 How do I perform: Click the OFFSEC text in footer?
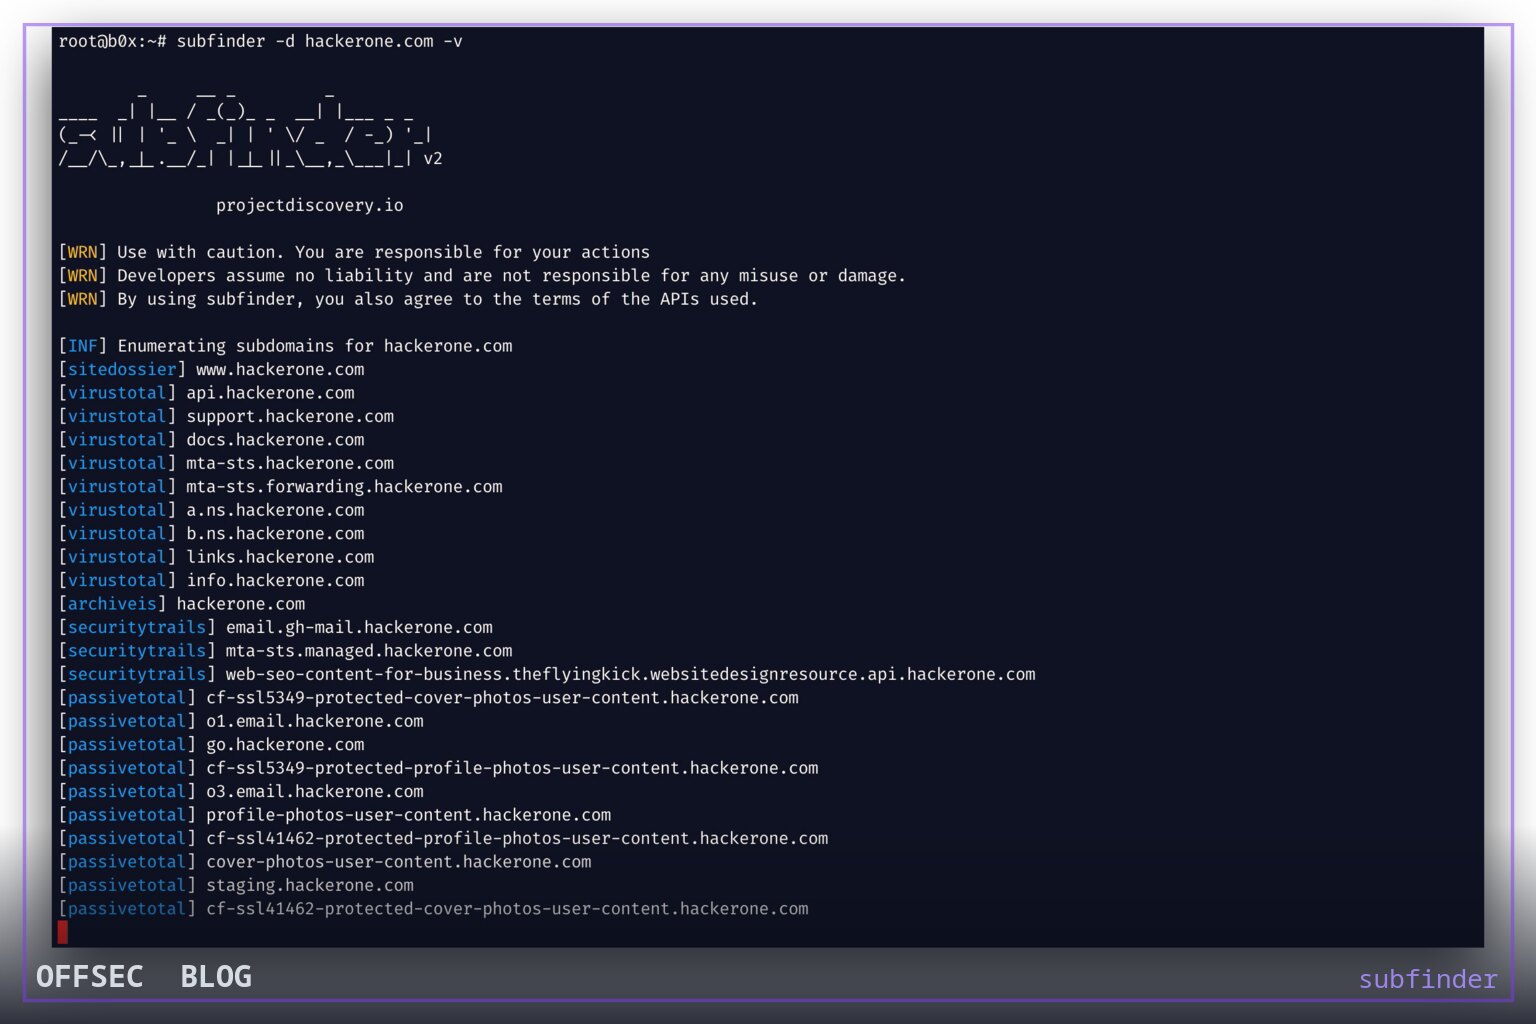click(90, 977)
